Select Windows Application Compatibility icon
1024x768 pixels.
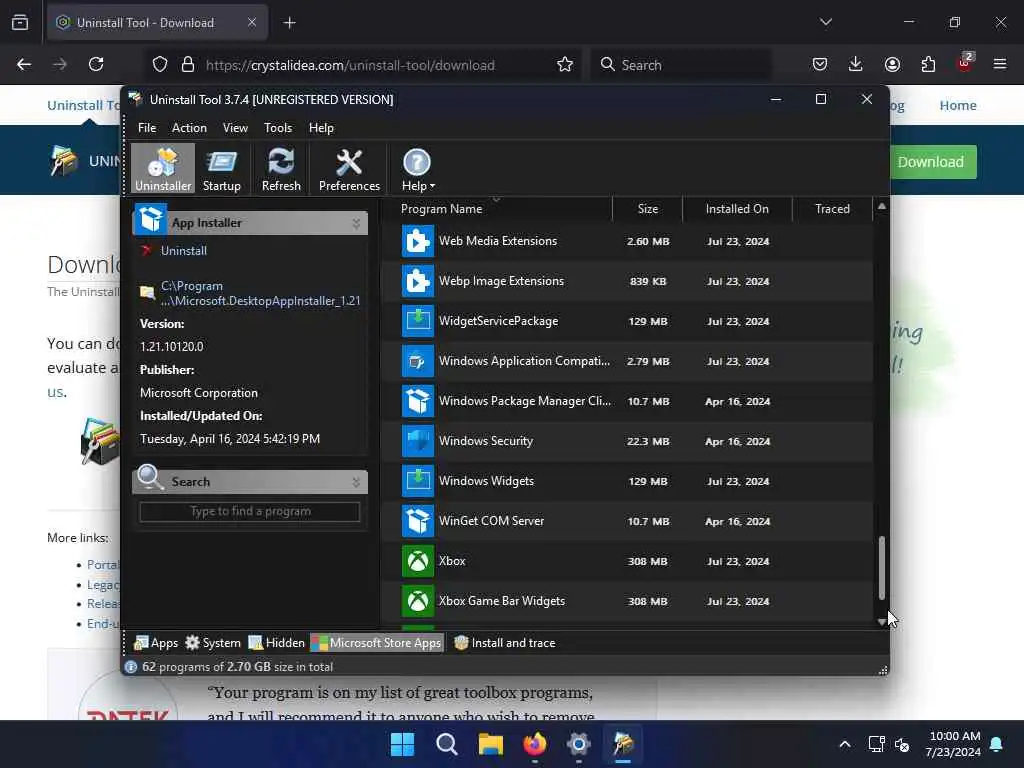tap(418, 361)
